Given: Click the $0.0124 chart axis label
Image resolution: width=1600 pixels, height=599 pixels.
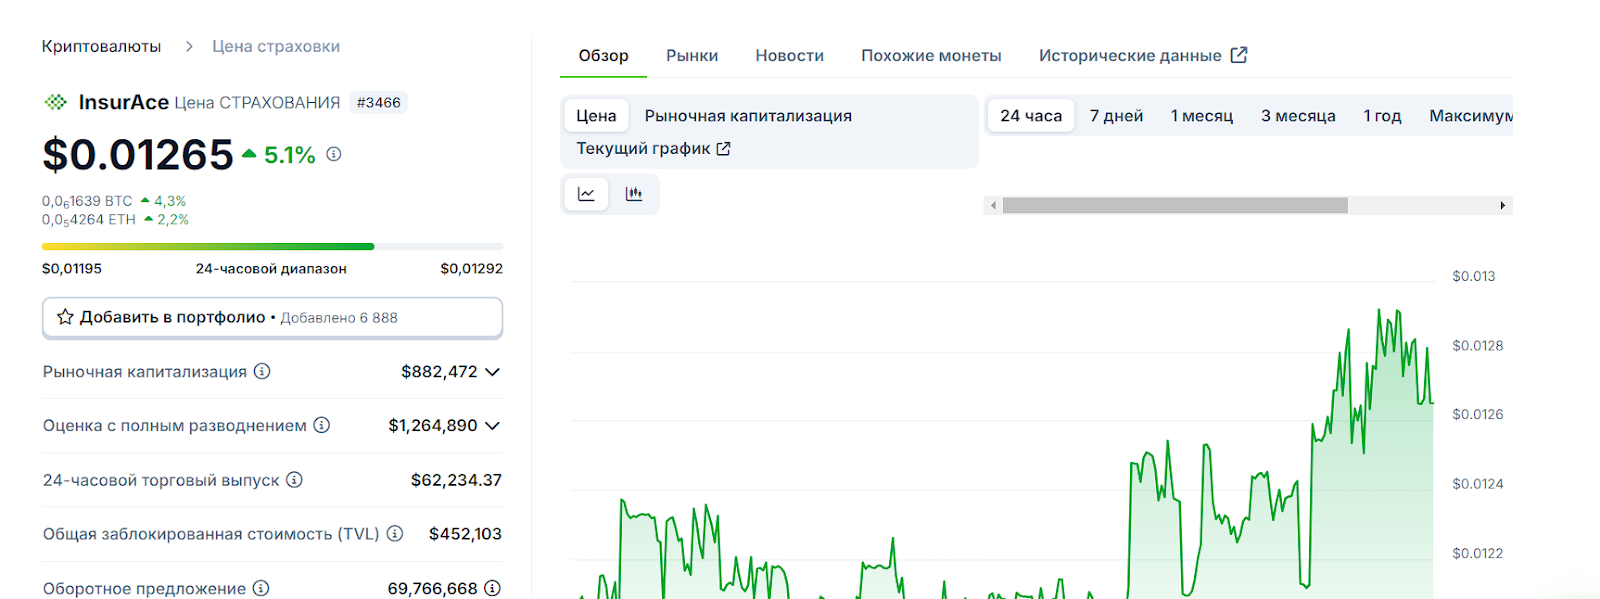Looking at the screenshot, I should click(x=1478, y=483).
